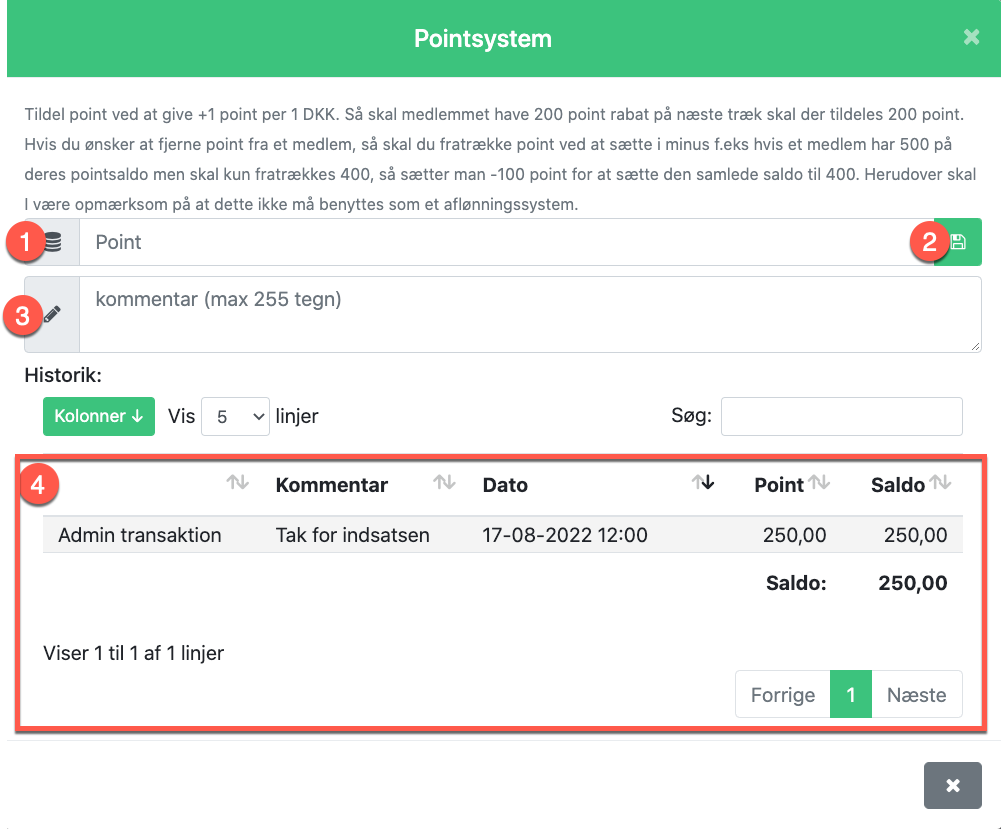Select page 1 in pagination
Screen dimensions: 1001x829
point(851,694)
